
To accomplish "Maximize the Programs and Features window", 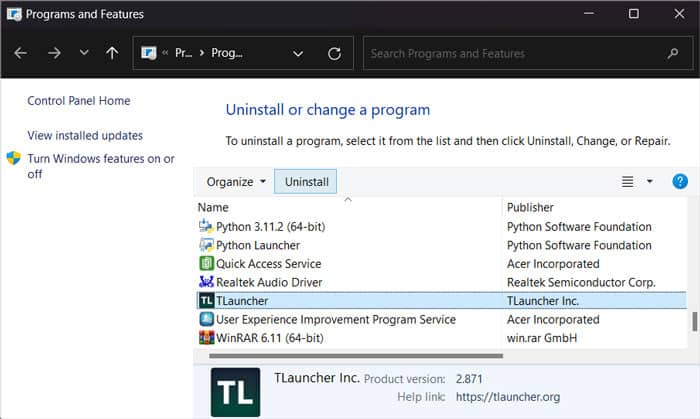I will (x=633, y=13).
